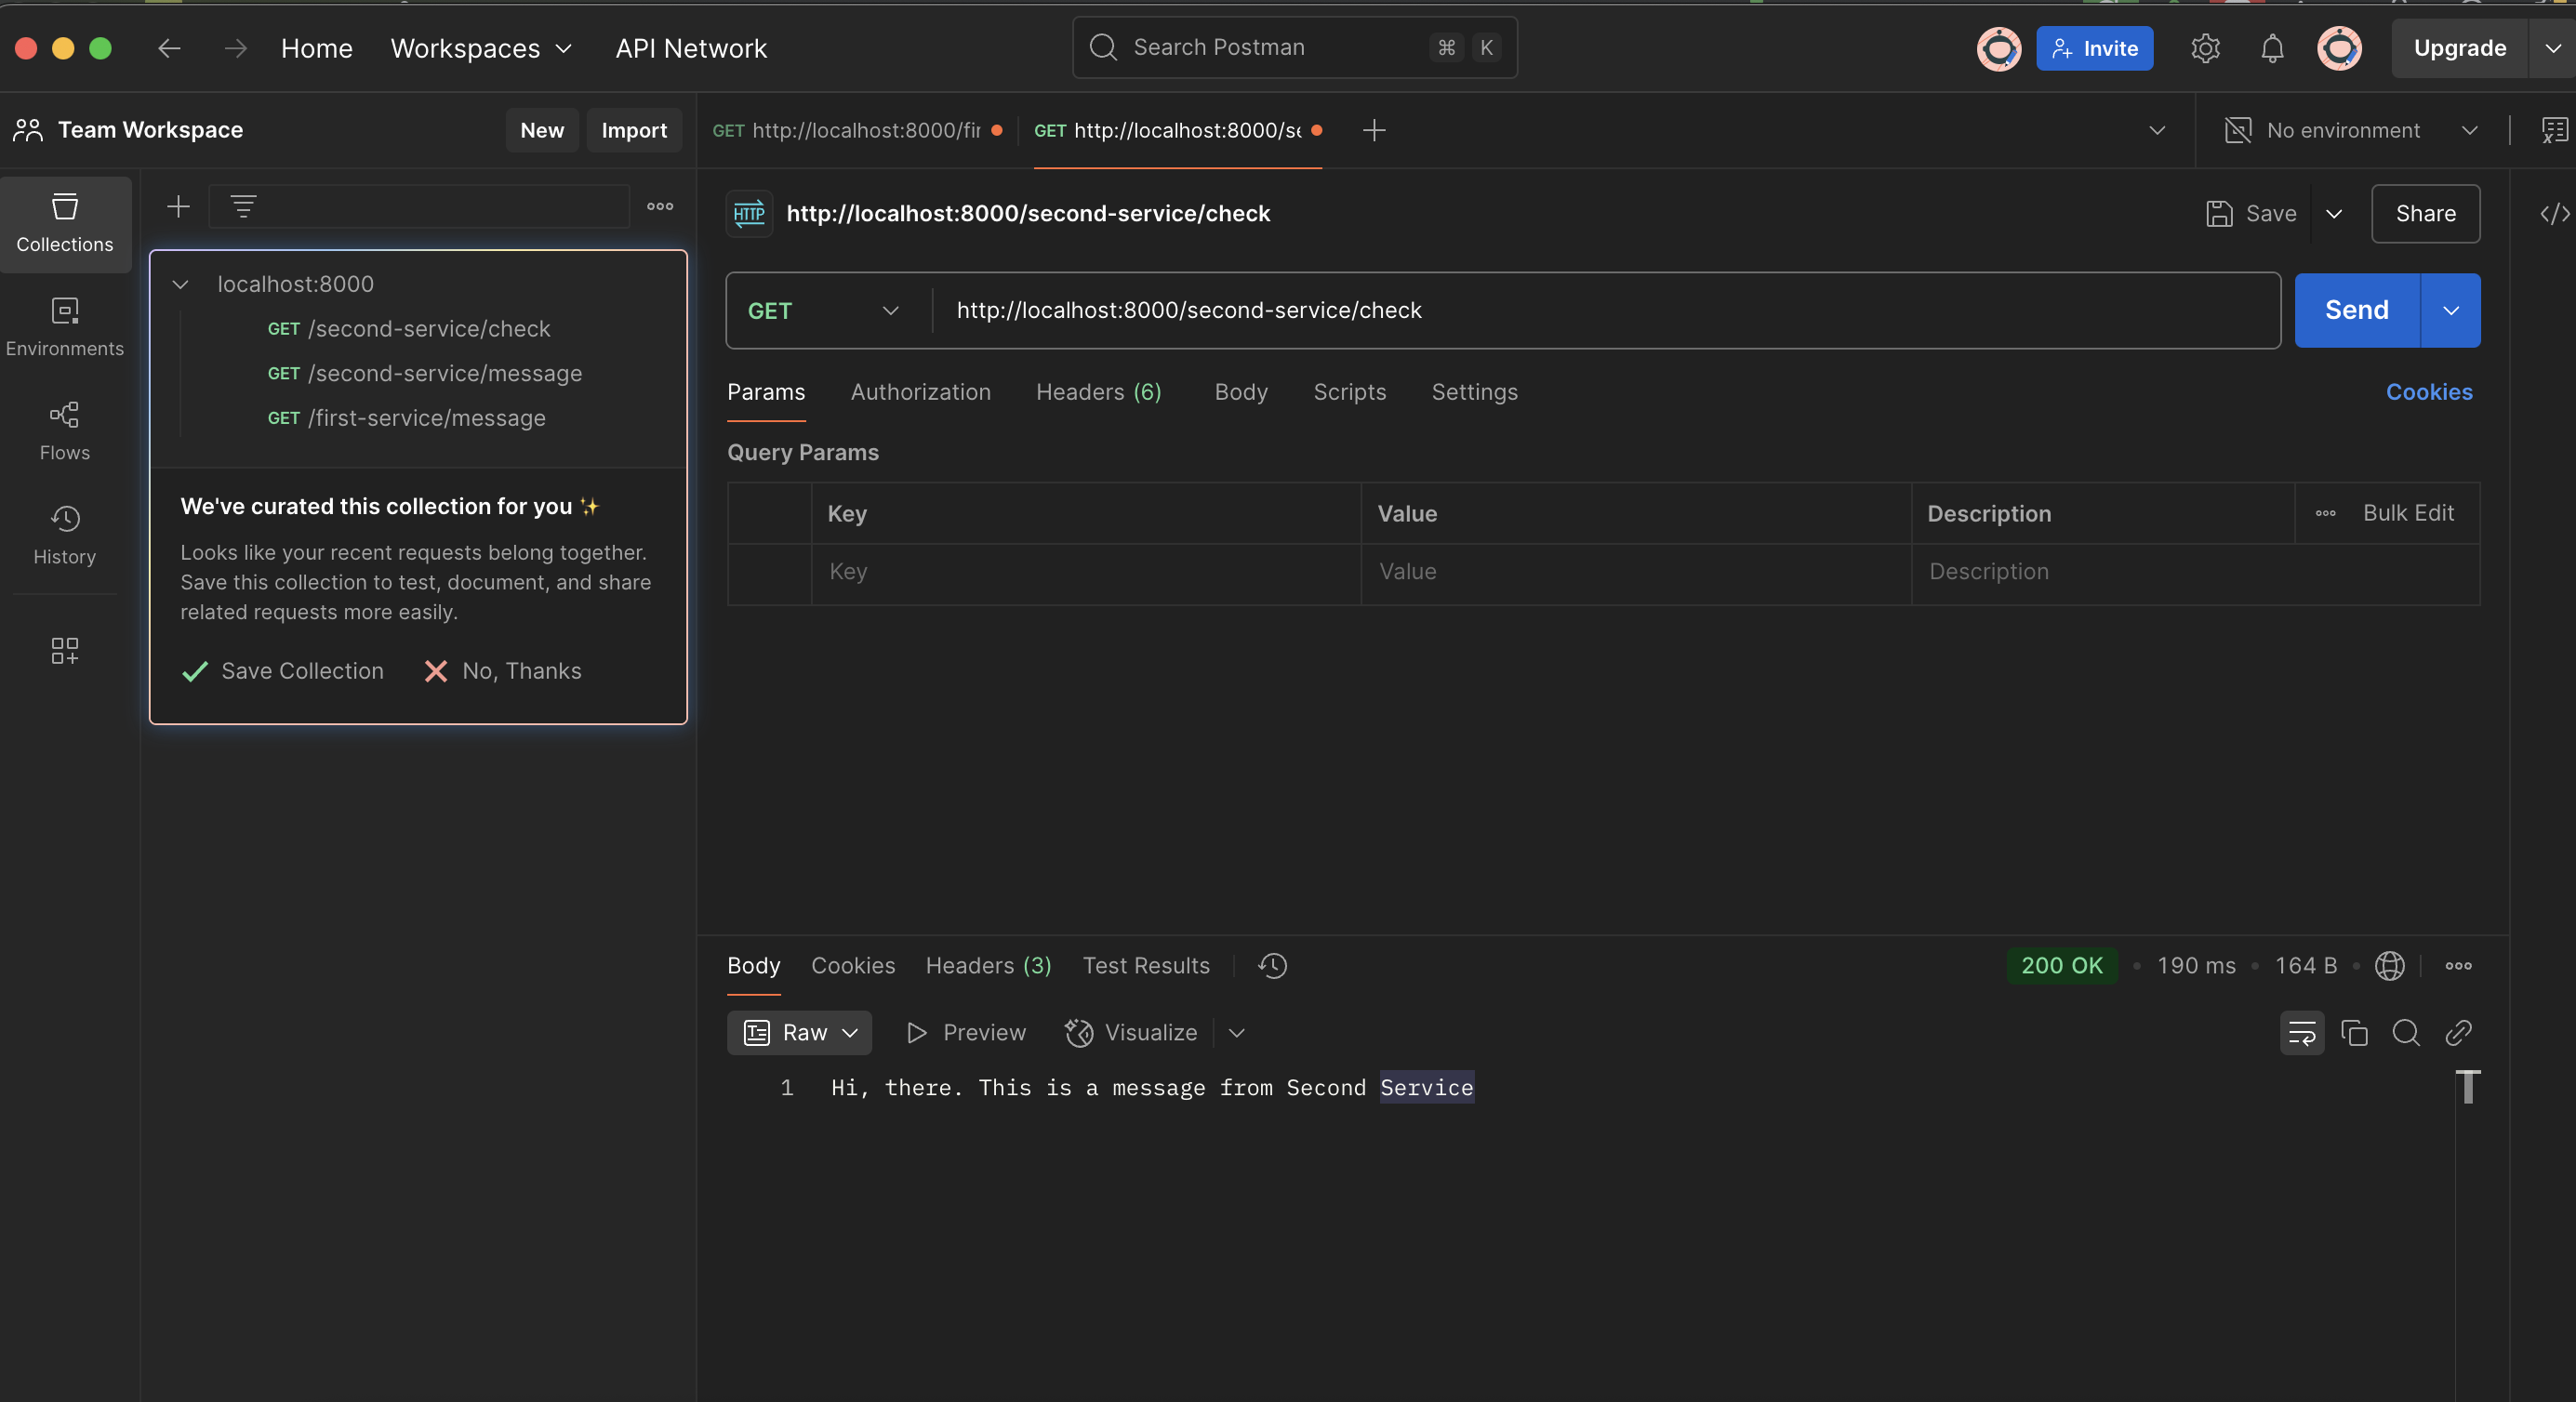Screen dimensions: 2576x1402
Task: Open the GET method dropdown
Action: 824,310
